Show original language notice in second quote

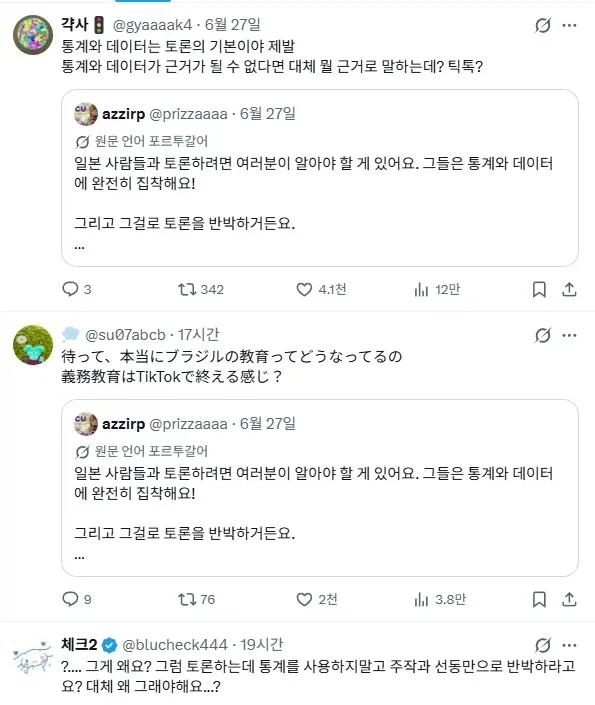142,451
